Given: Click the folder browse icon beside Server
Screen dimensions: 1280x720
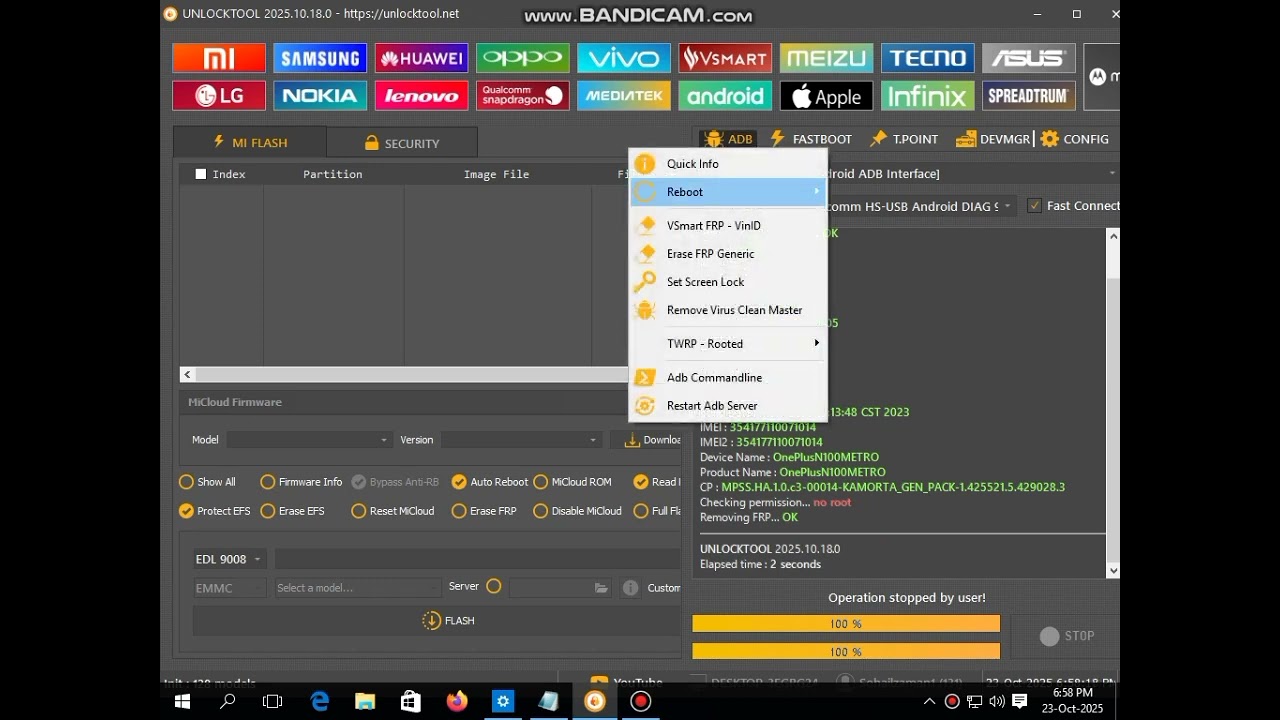Looking at the screenshot, I should point(601,588).
